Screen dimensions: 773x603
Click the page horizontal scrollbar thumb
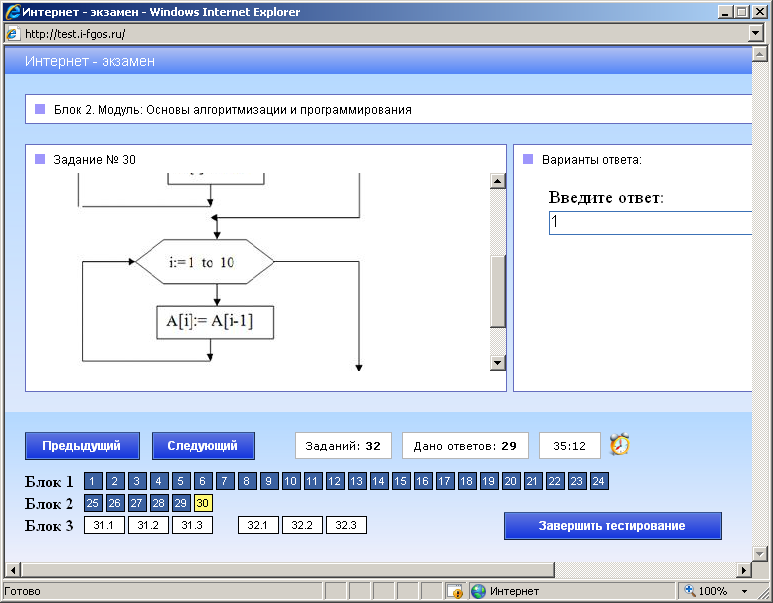pos(287,570)
